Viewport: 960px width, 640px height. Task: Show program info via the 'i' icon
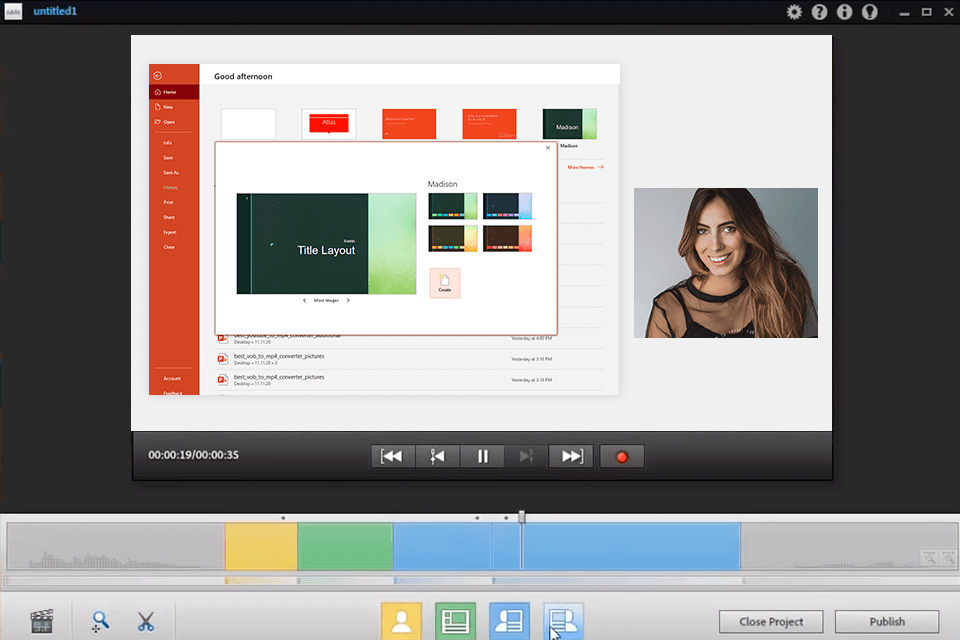pyautogui.click(x=844, y=12)
